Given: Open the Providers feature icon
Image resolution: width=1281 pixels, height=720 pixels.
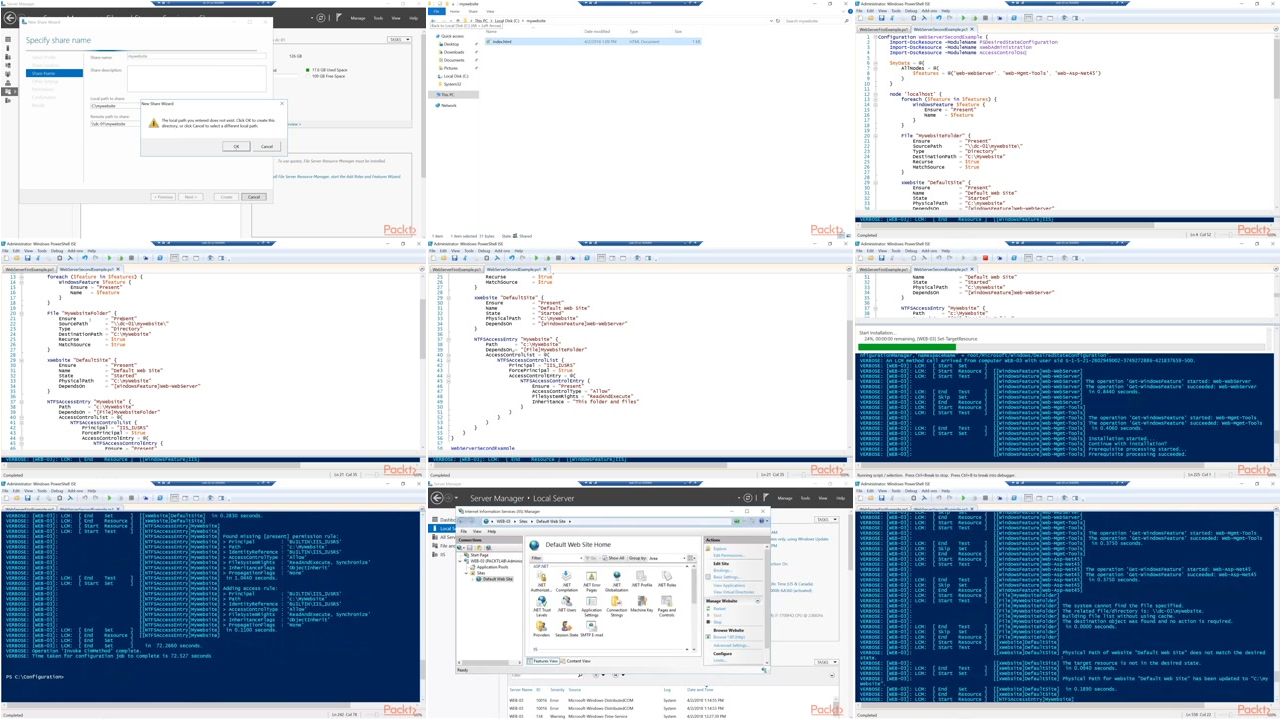Looking at the screenshot, I should (541, 629).
